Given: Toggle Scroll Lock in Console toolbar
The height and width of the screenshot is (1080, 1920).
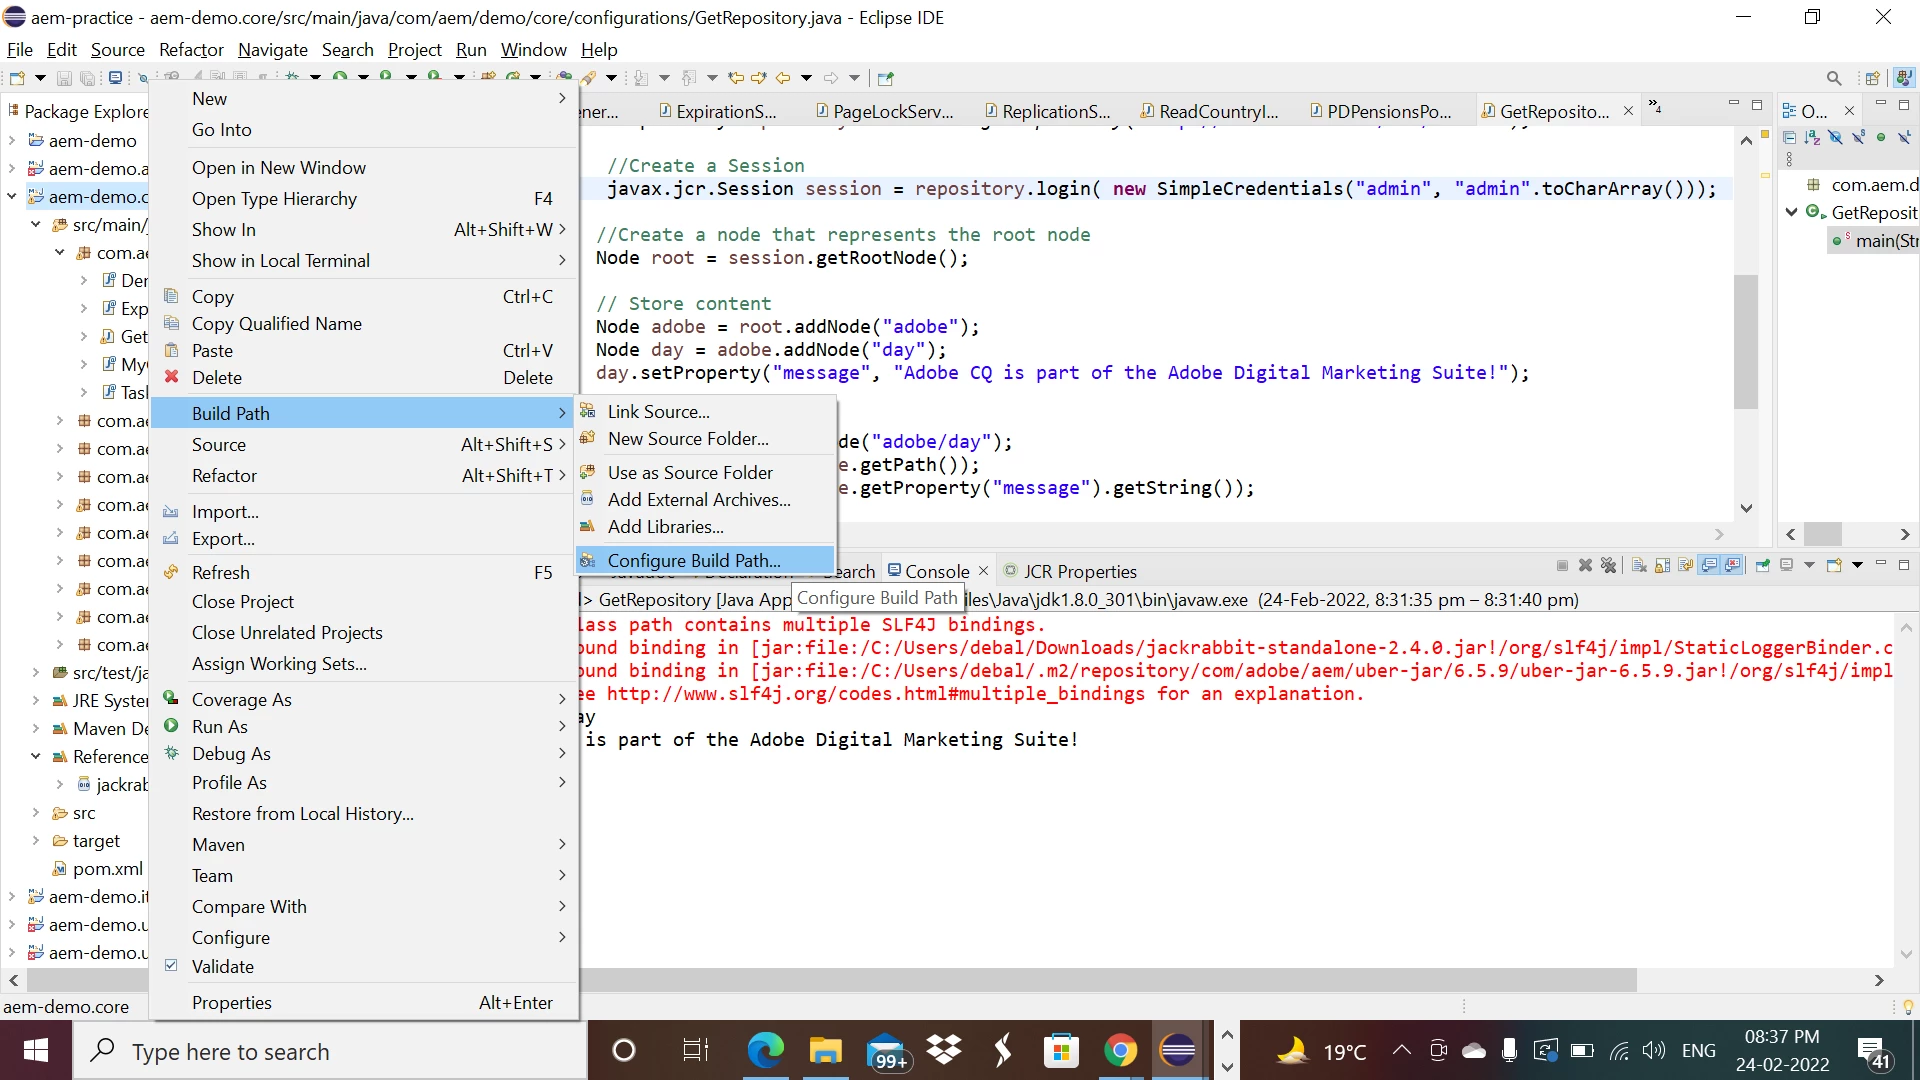Looking at the screenshot, I should pyautogui.click(x=1662, y=566).
